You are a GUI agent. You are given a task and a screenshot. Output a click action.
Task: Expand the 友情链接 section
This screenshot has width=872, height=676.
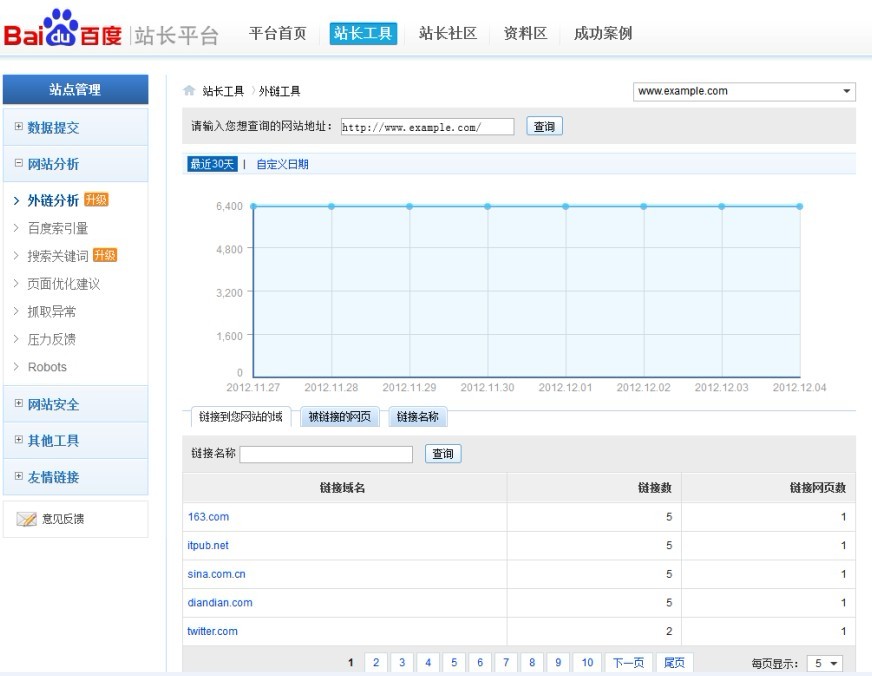[x=53, y=477]
